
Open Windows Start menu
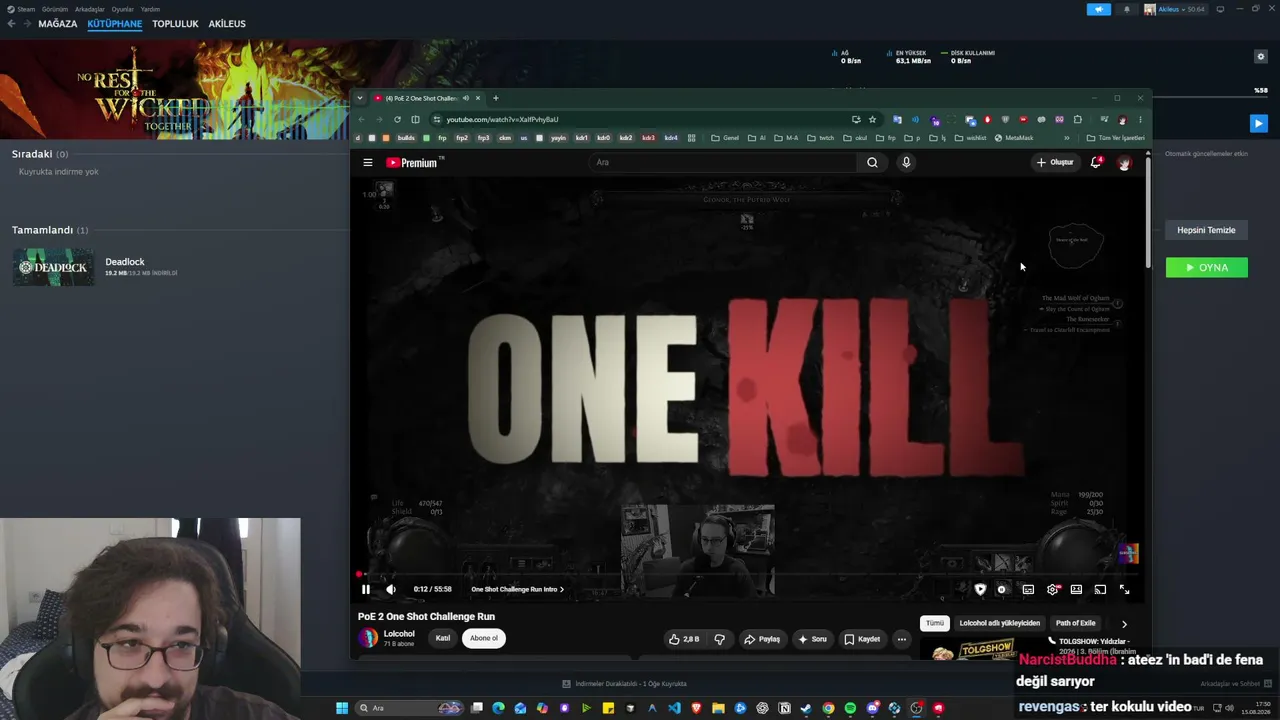click(x=342, y=708)
